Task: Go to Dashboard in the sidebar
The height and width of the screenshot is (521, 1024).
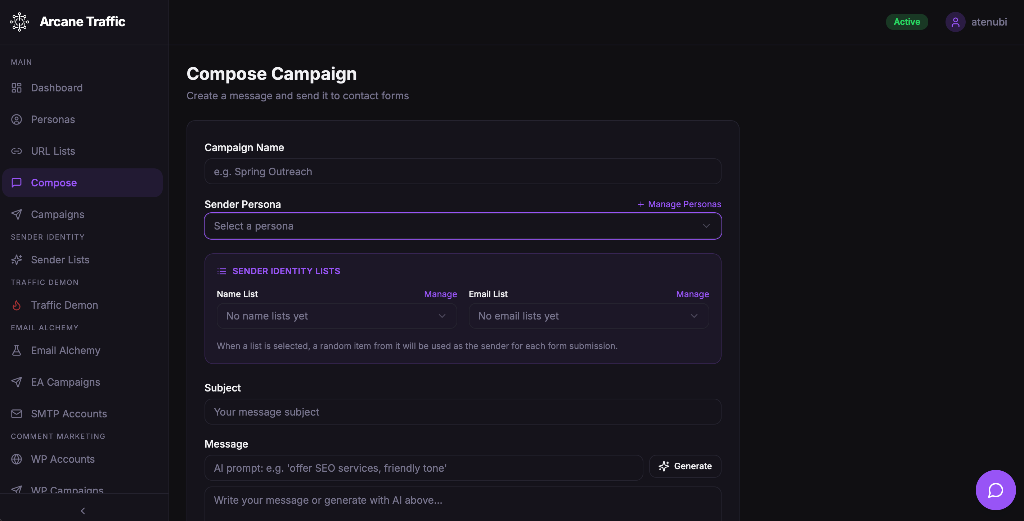Action: point(82,87)
